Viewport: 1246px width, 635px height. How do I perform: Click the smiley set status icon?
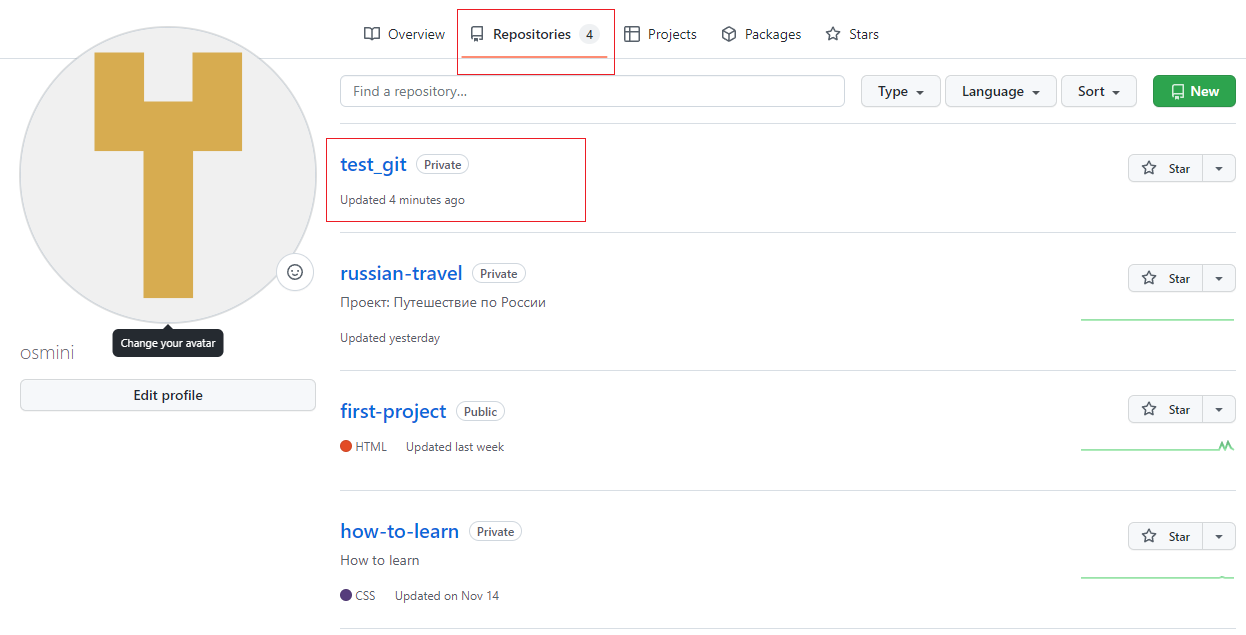coord(295,272)
